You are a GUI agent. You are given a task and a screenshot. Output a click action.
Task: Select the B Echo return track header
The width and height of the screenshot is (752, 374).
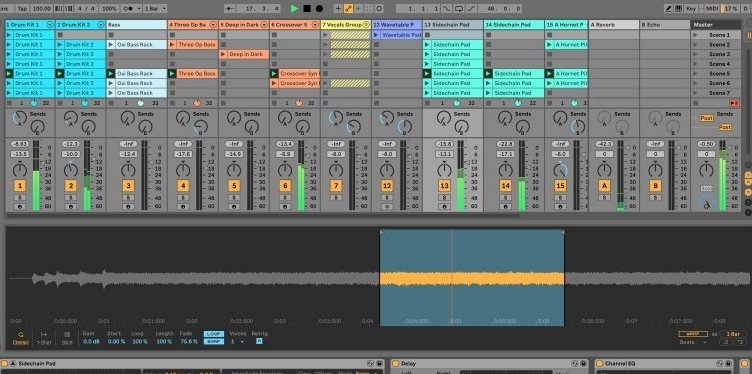pyautogui.click(x=665, y=24)
